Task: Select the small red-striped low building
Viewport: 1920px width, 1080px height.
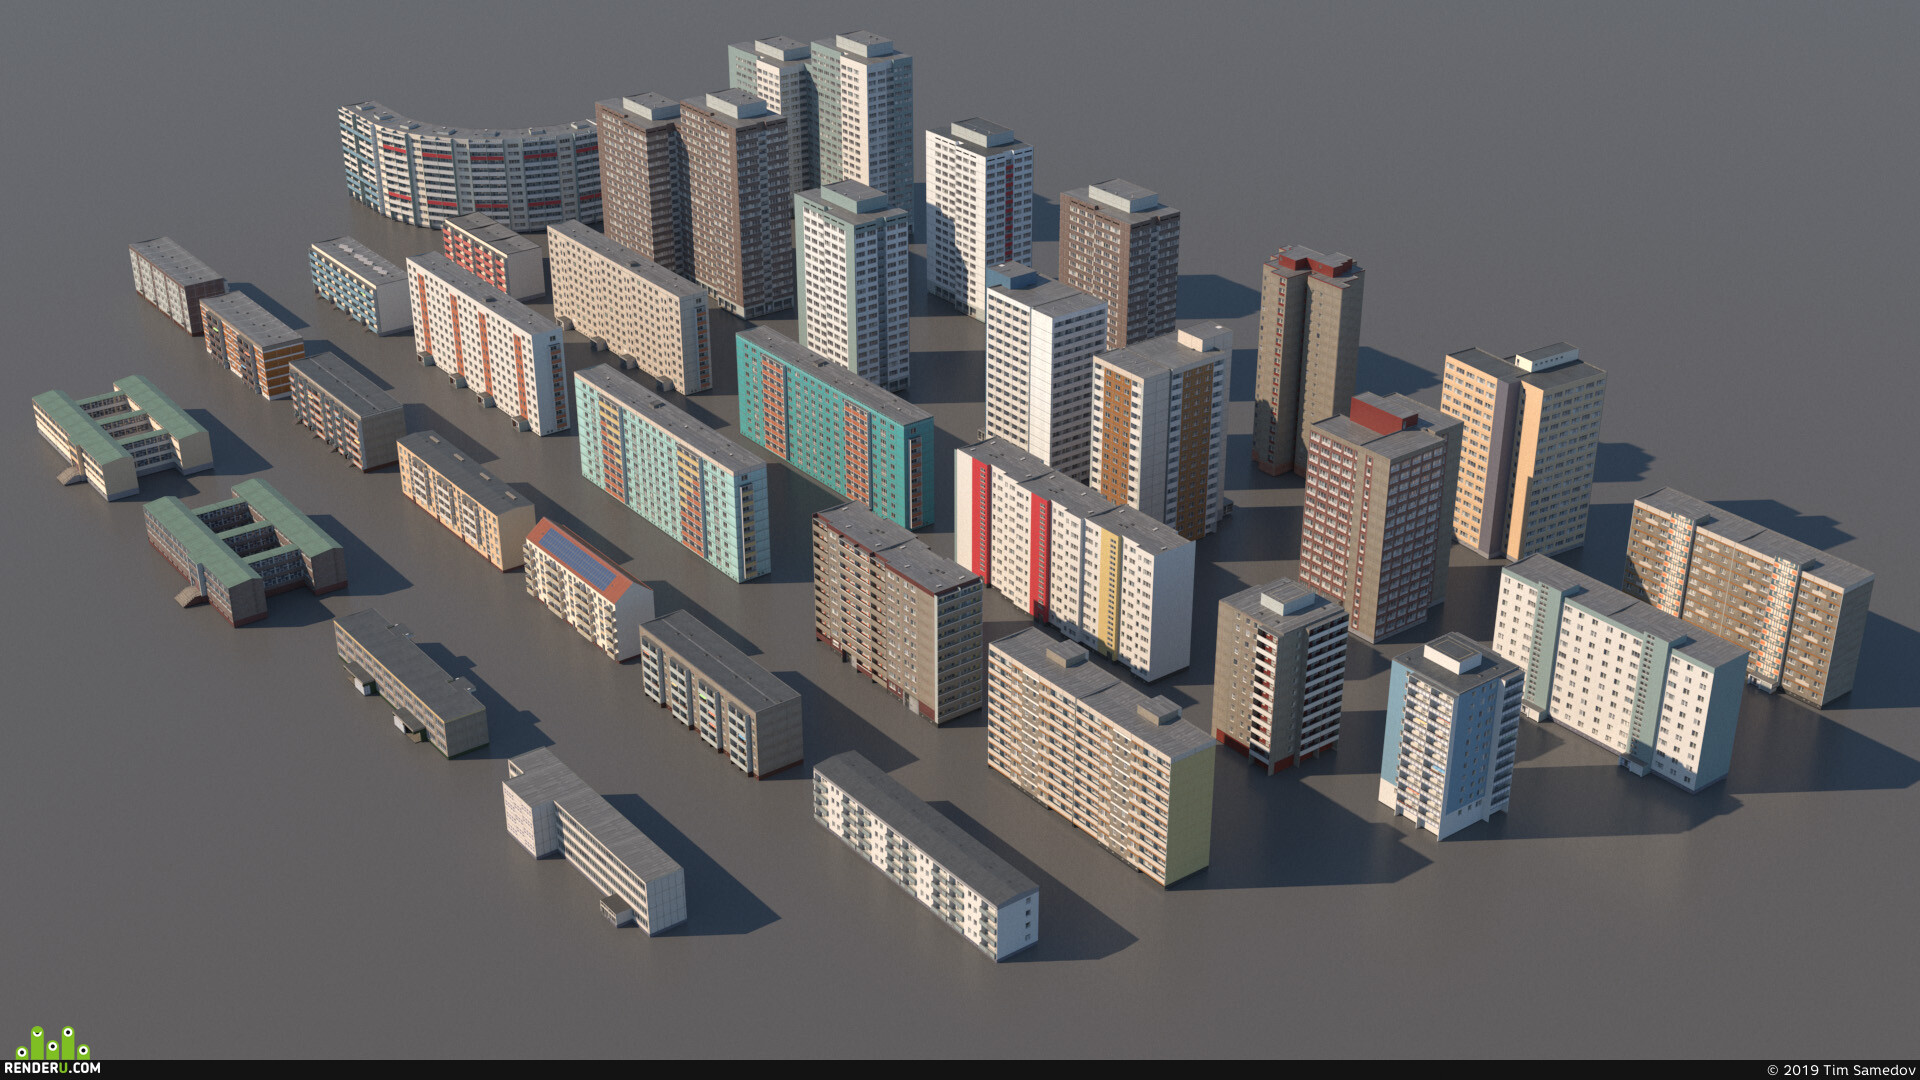Action: (x=493, y=256)
